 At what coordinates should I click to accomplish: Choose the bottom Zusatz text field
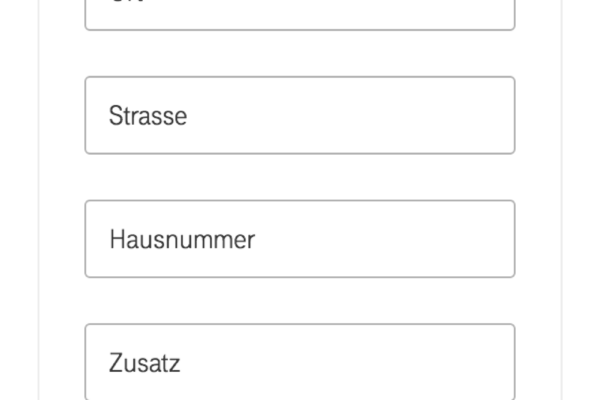(x=300, y=362)
